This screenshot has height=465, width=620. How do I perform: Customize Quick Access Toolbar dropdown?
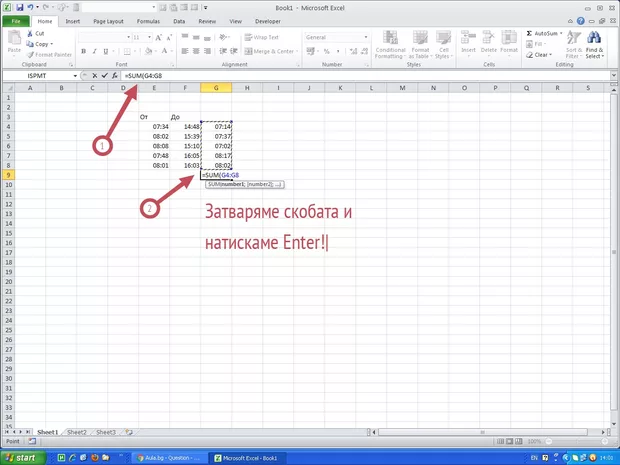click(x=206, y=7)
